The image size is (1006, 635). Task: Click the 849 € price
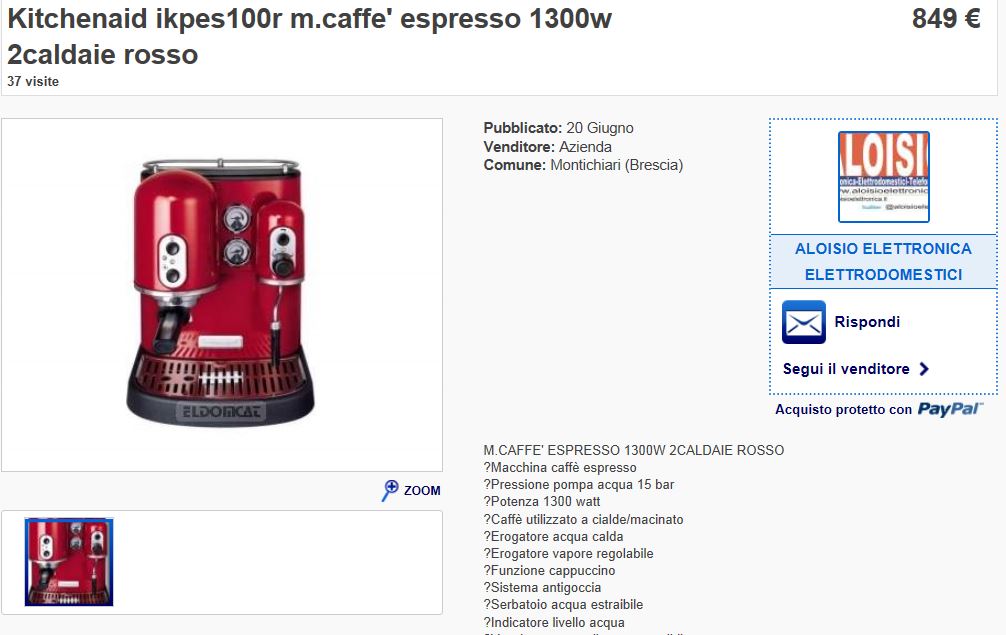click(x=946, y=19)
